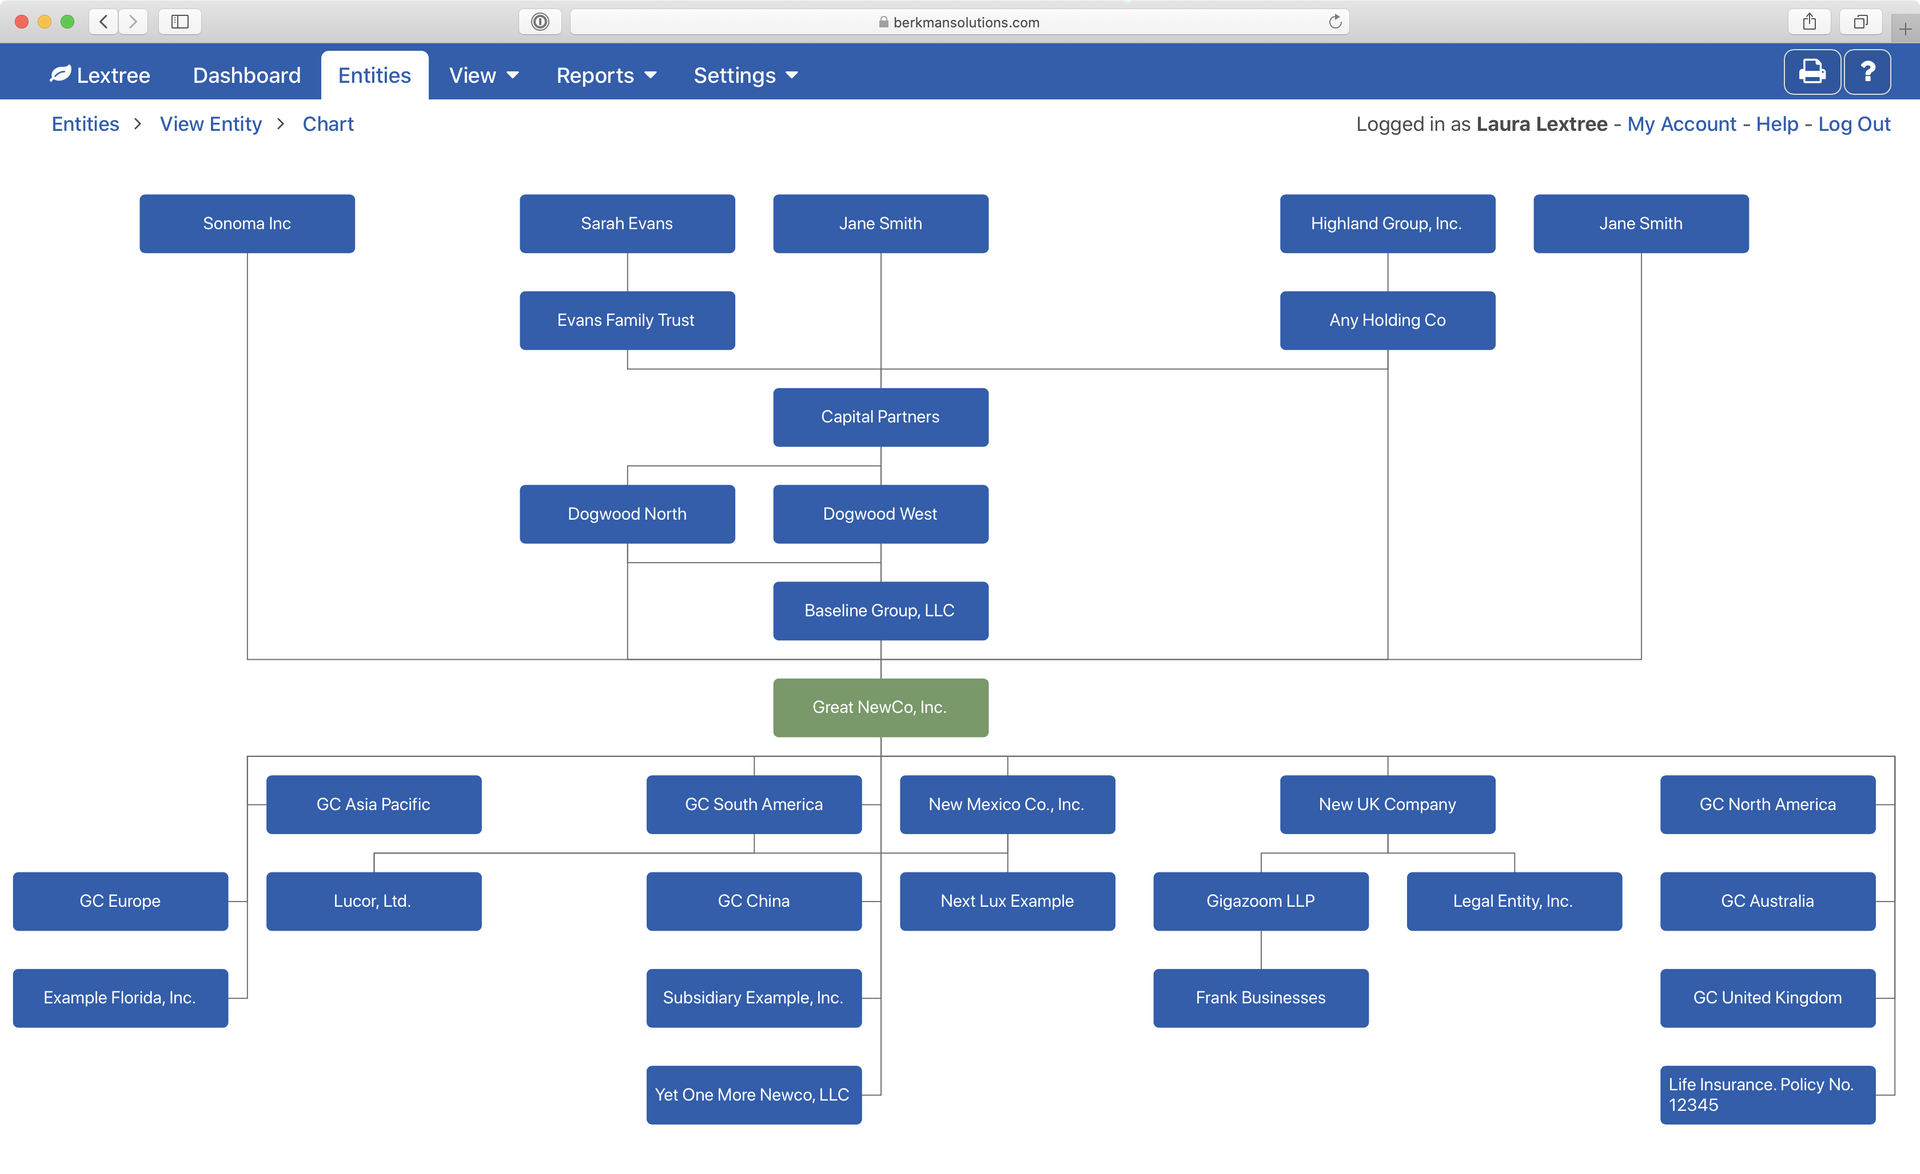Open the My Account link
The width and height of the screenshot is (1920, 1174).
(1681, 124)
